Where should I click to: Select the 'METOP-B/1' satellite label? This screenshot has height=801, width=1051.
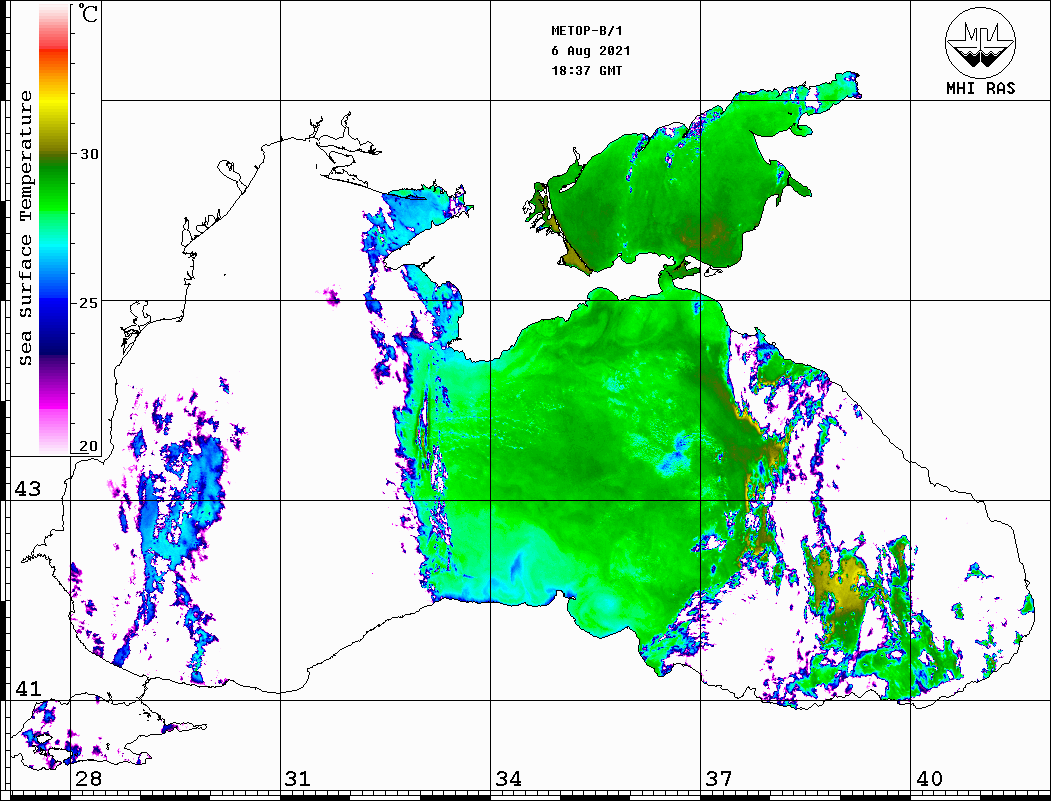pos(586,31)
